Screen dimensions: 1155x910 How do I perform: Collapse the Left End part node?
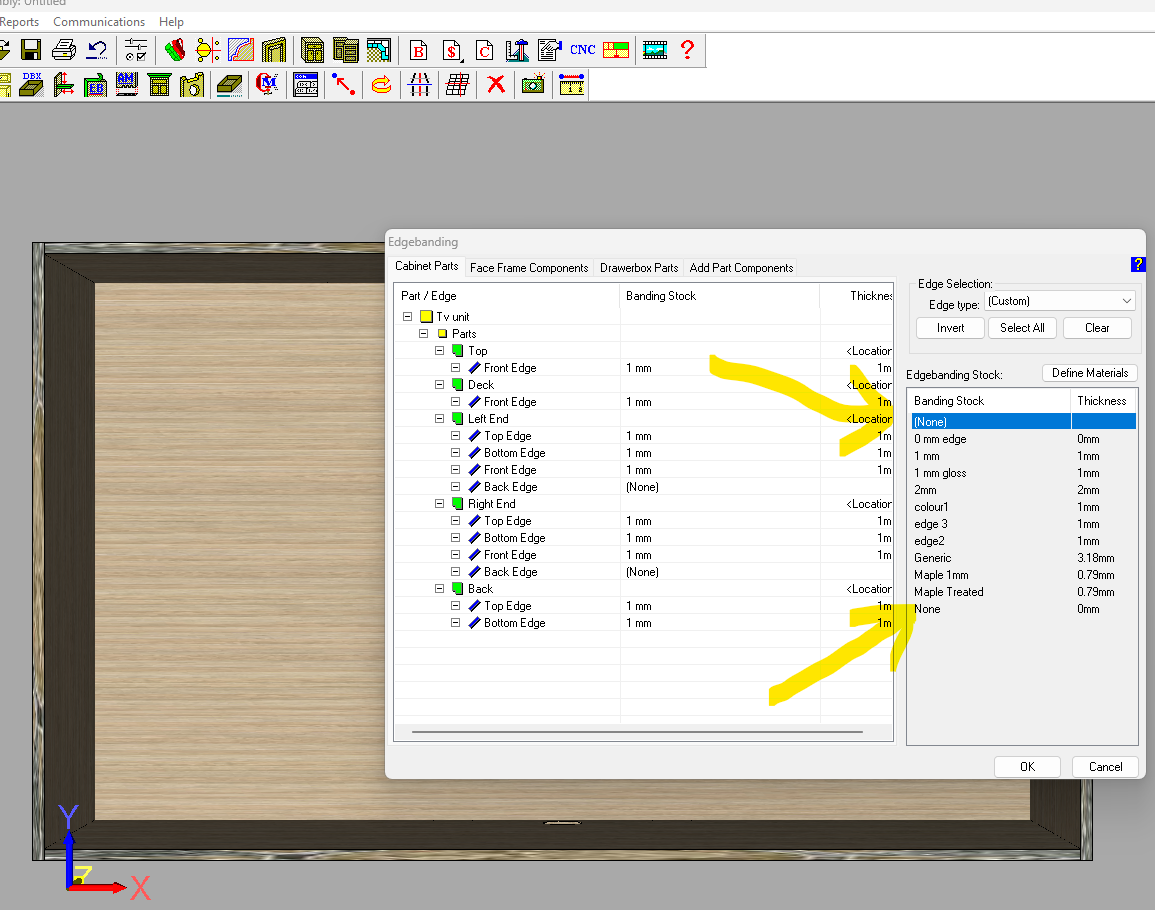pyautogui.click(x=440, y=419)
